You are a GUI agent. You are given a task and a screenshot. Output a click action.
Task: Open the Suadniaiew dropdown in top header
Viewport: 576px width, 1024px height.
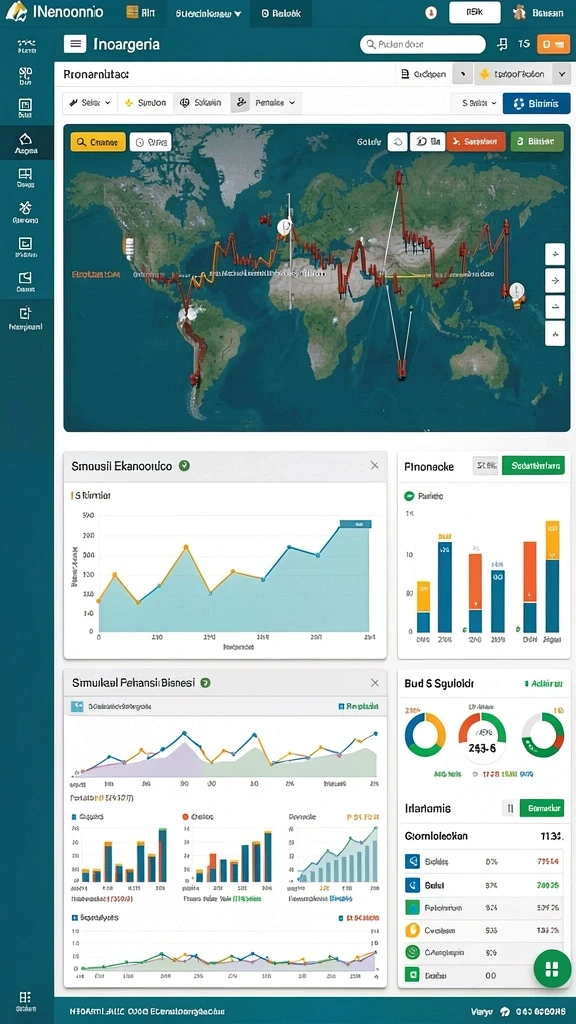click(x=208, y=13)
